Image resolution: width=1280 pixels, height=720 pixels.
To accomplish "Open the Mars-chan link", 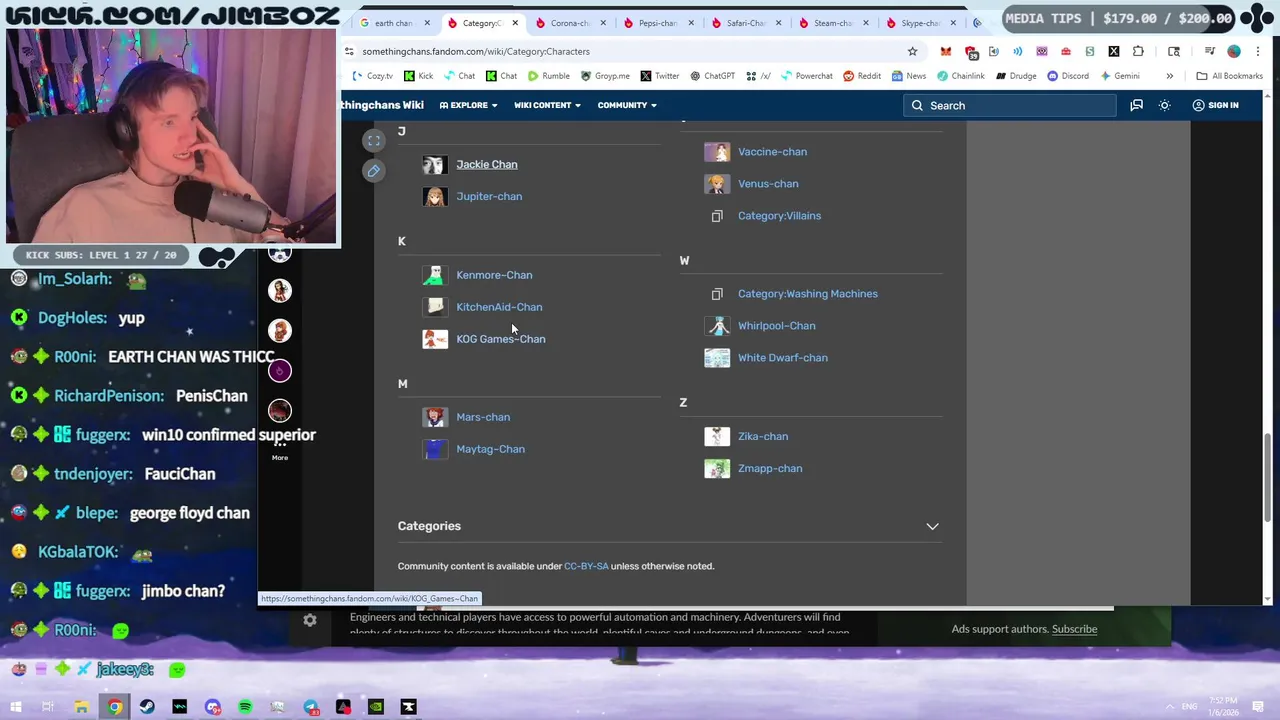I will 483,417.
